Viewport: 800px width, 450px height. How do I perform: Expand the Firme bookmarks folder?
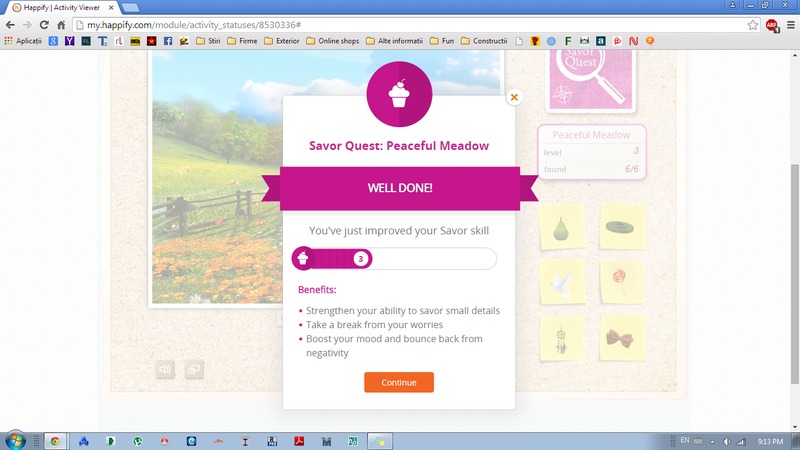(x=242, y=41)
